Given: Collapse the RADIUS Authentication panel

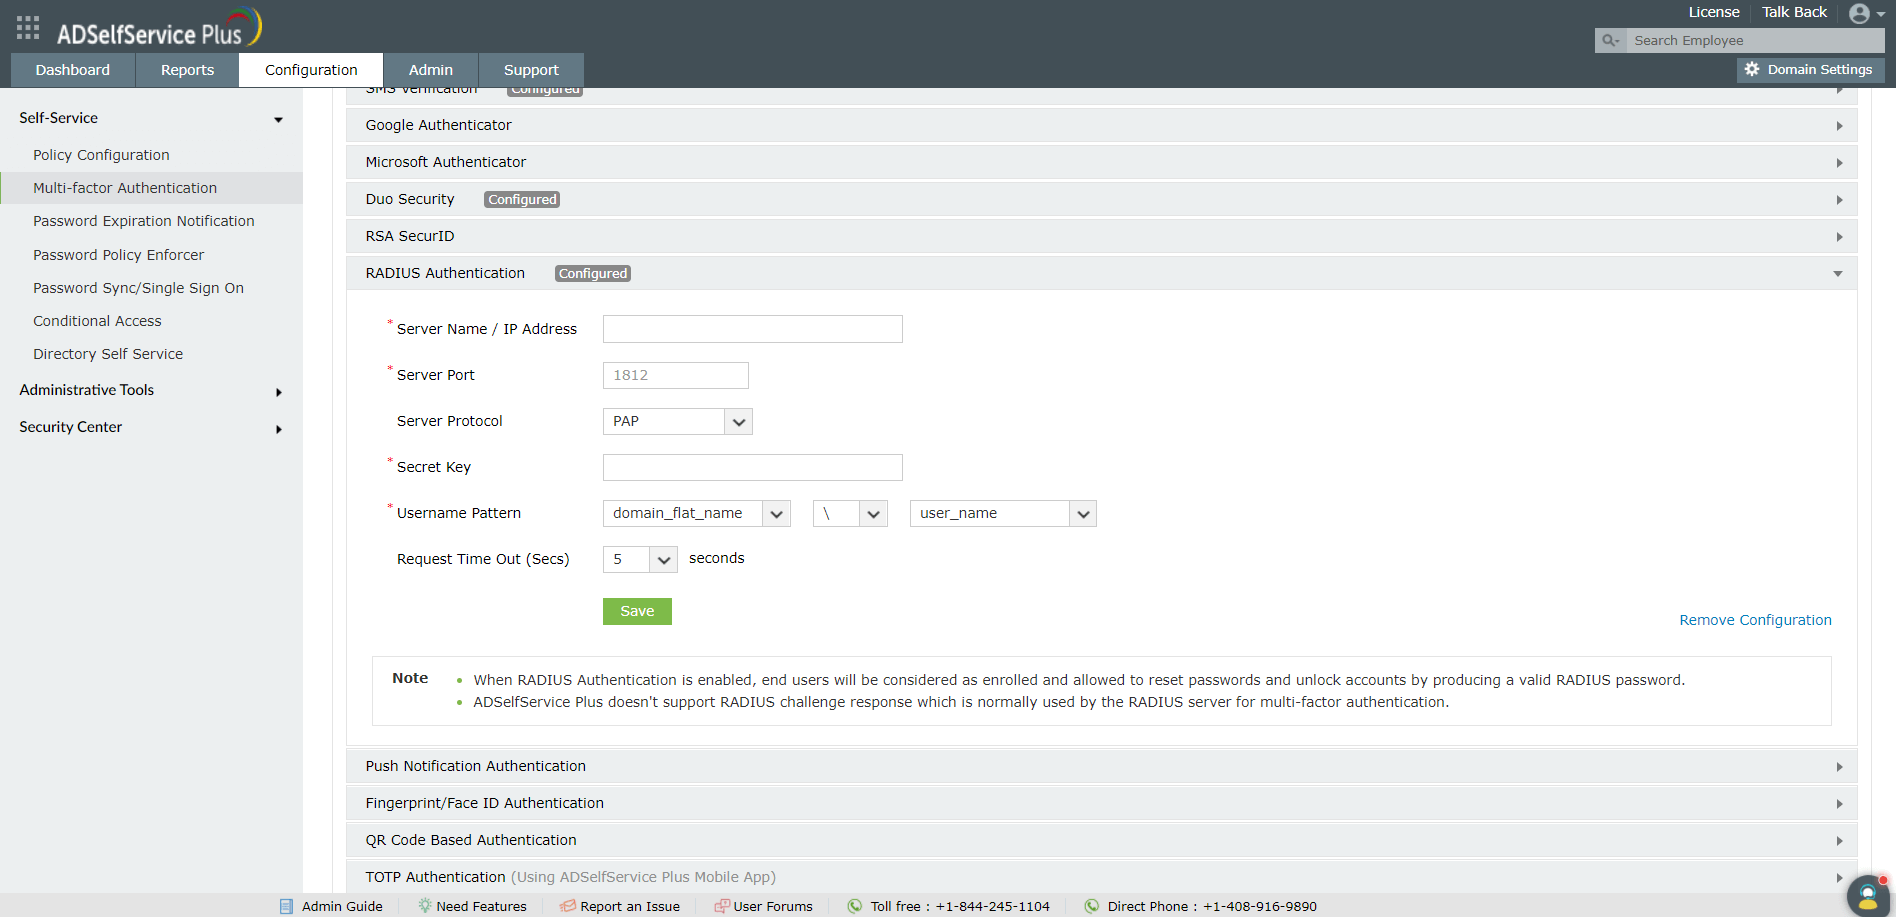Looking at the screenshot, I should point(1101,273).
